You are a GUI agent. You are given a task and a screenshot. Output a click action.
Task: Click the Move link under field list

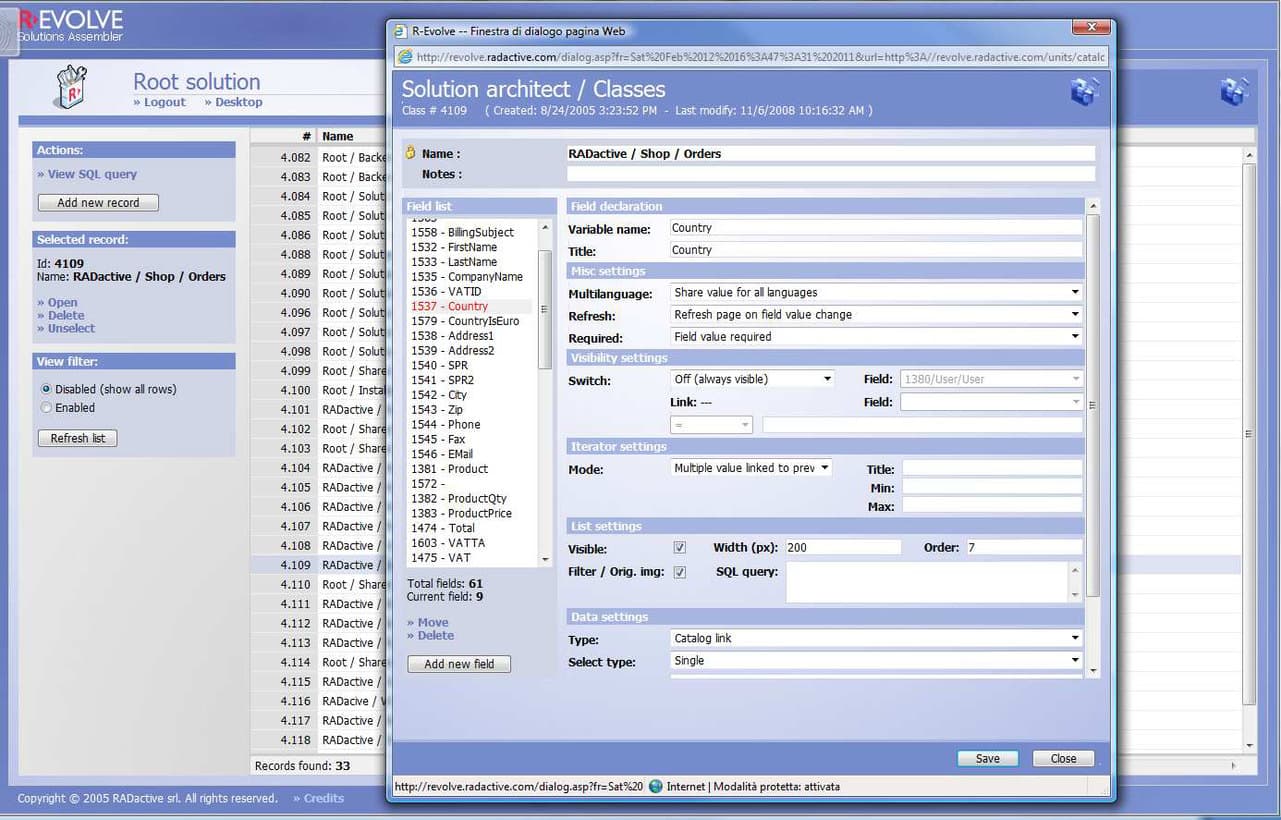[428, 622]
